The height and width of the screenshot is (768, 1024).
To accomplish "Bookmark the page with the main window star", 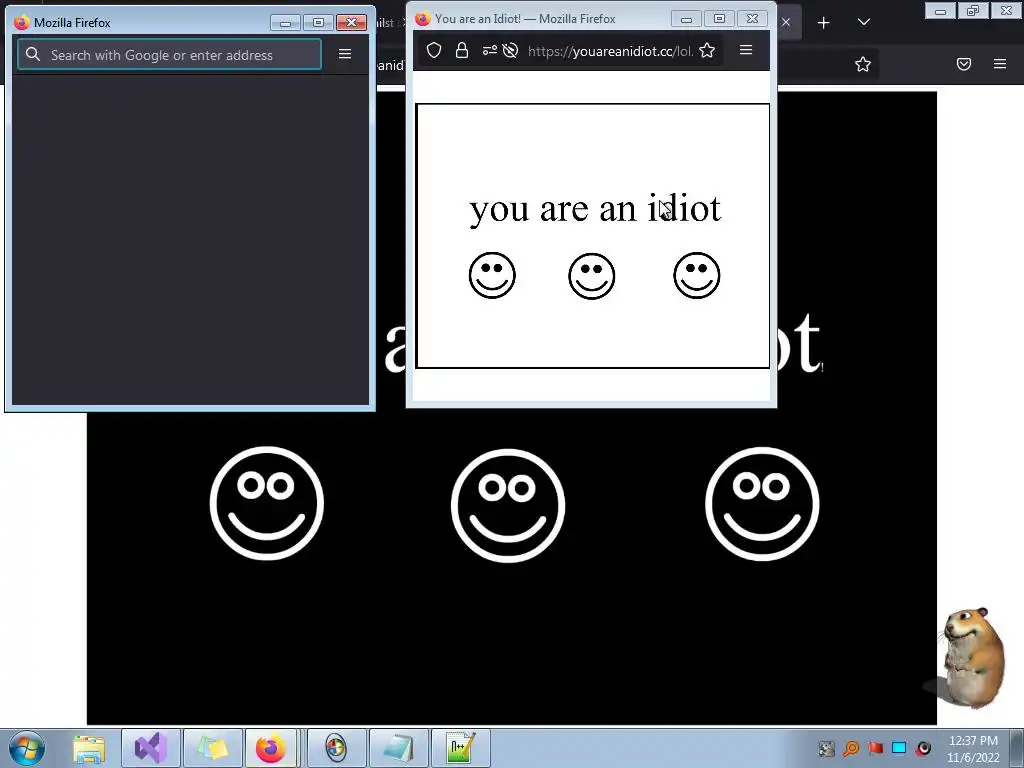I will click(863, 64).
